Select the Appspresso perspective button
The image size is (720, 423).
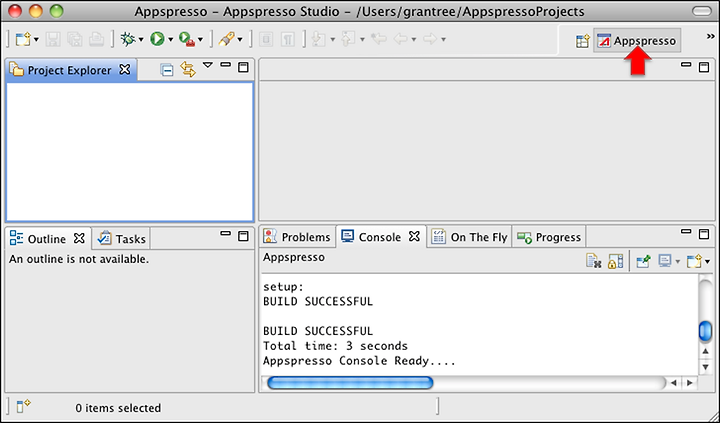[x=636, y=41]
